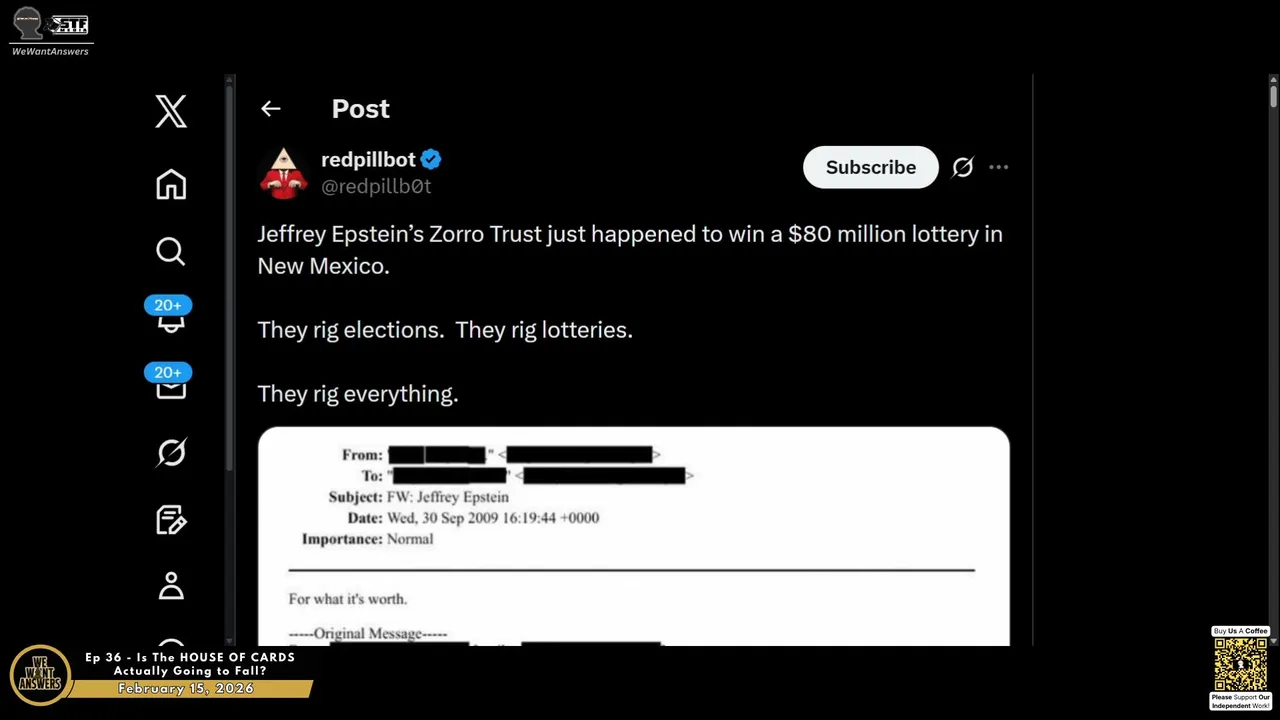The height and width of the screenshot is (720, 1280).
Task: Subscribe to redpillbot
Action: click(x=870, y=168)
